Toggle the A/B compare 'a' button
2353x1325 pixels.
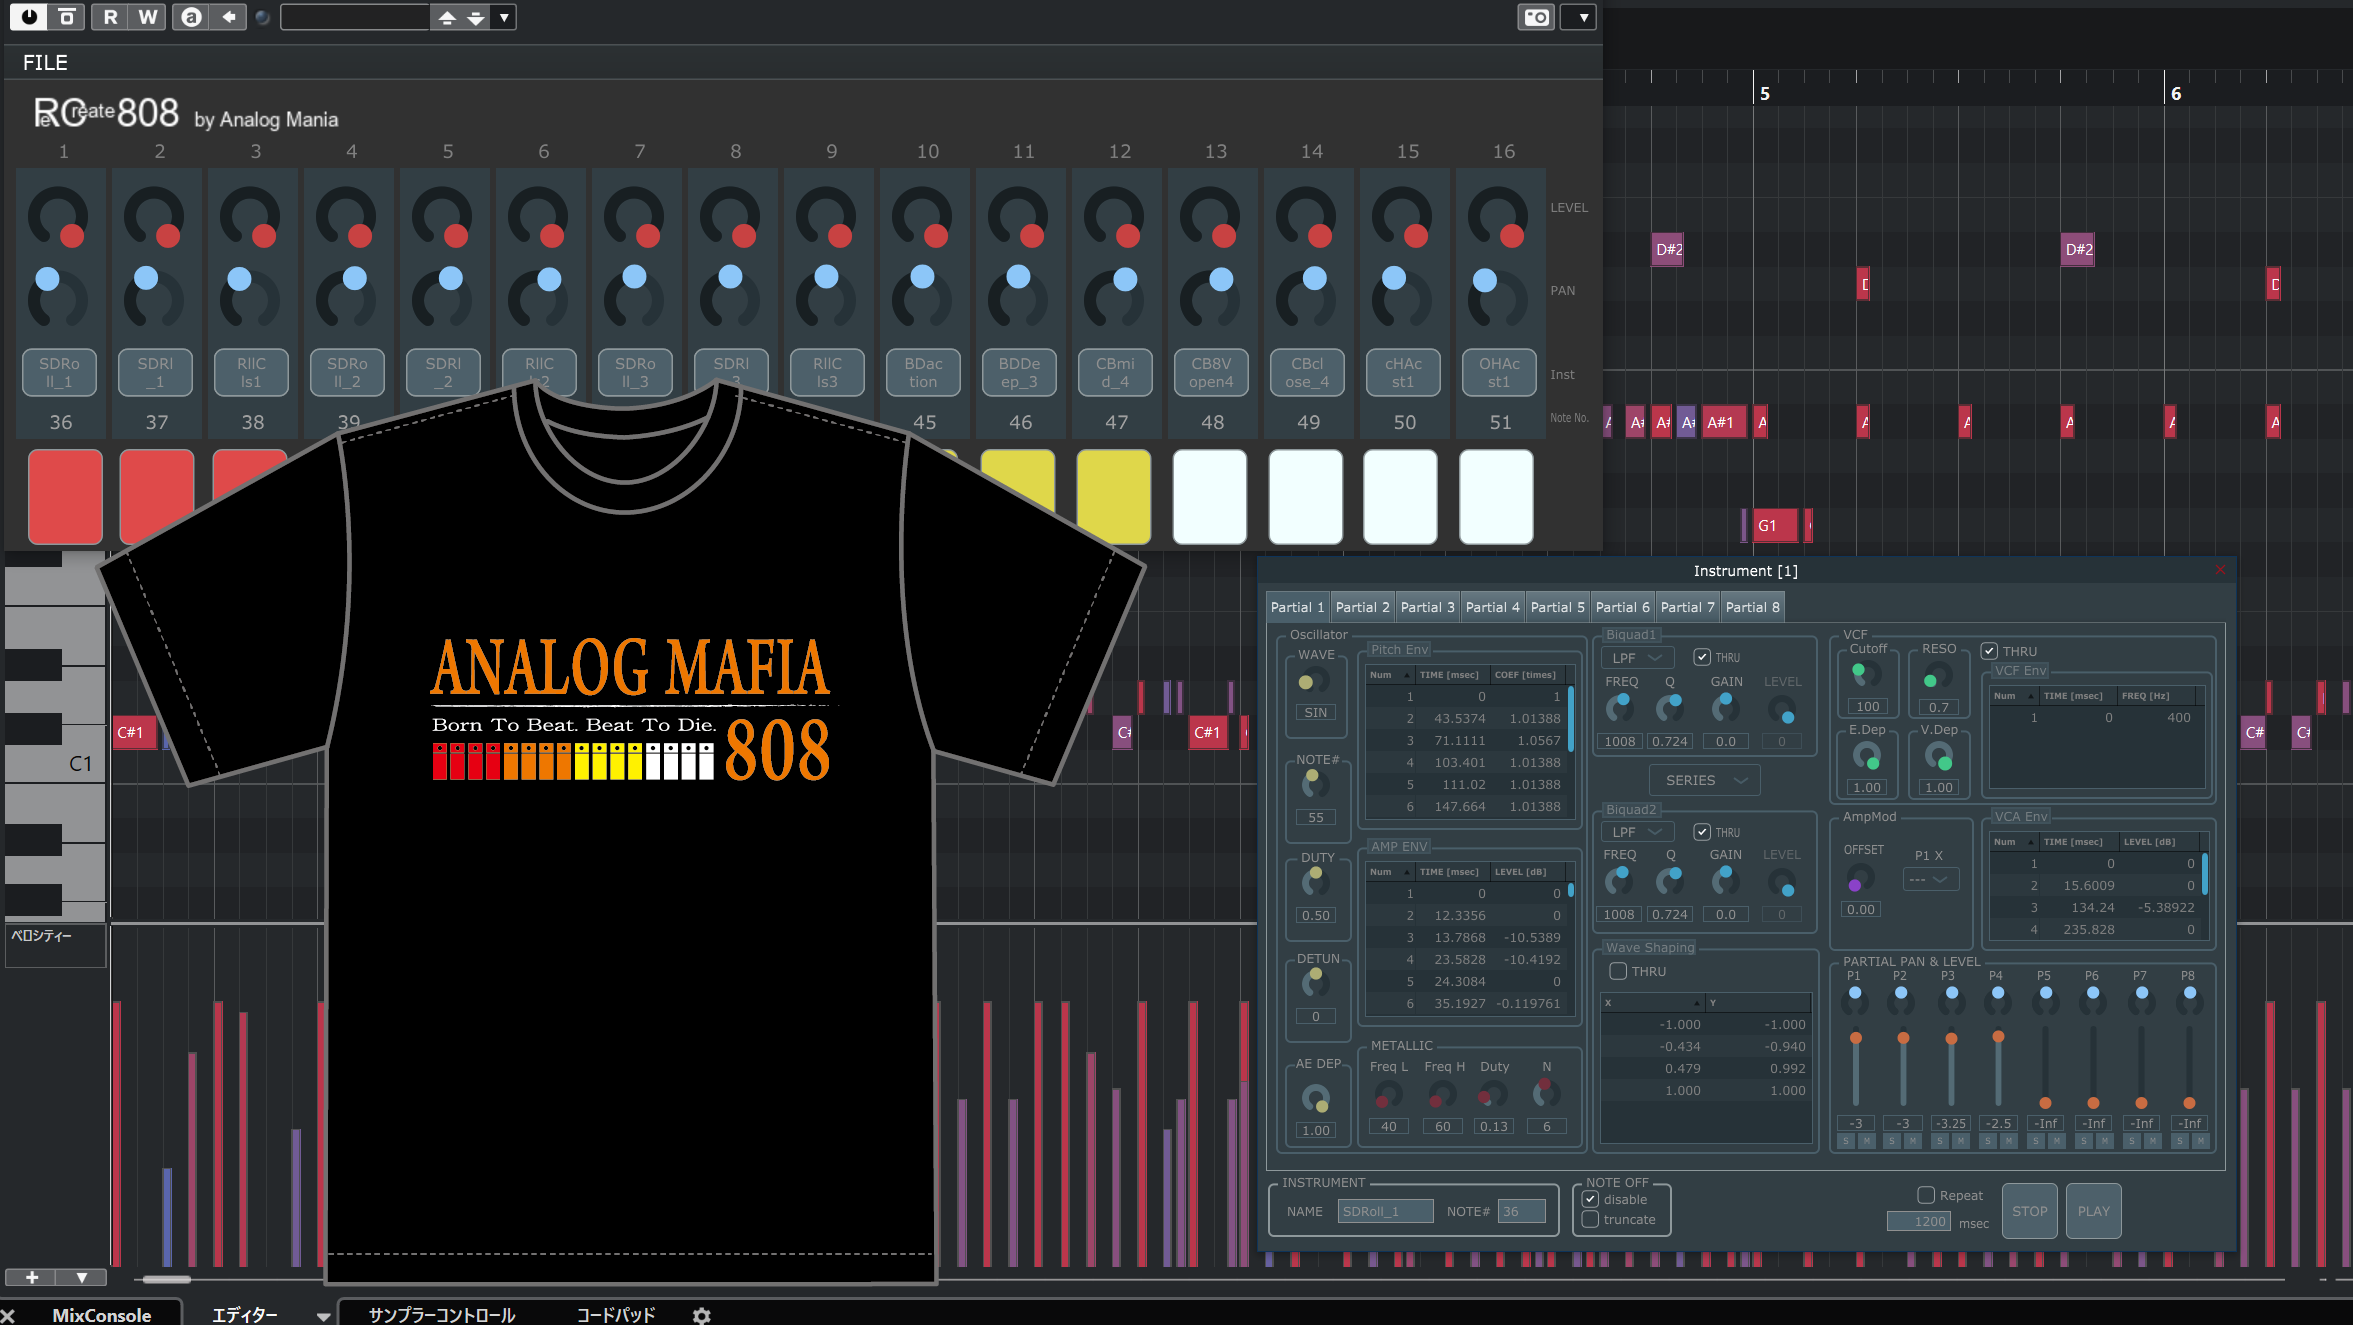(191, 17)
